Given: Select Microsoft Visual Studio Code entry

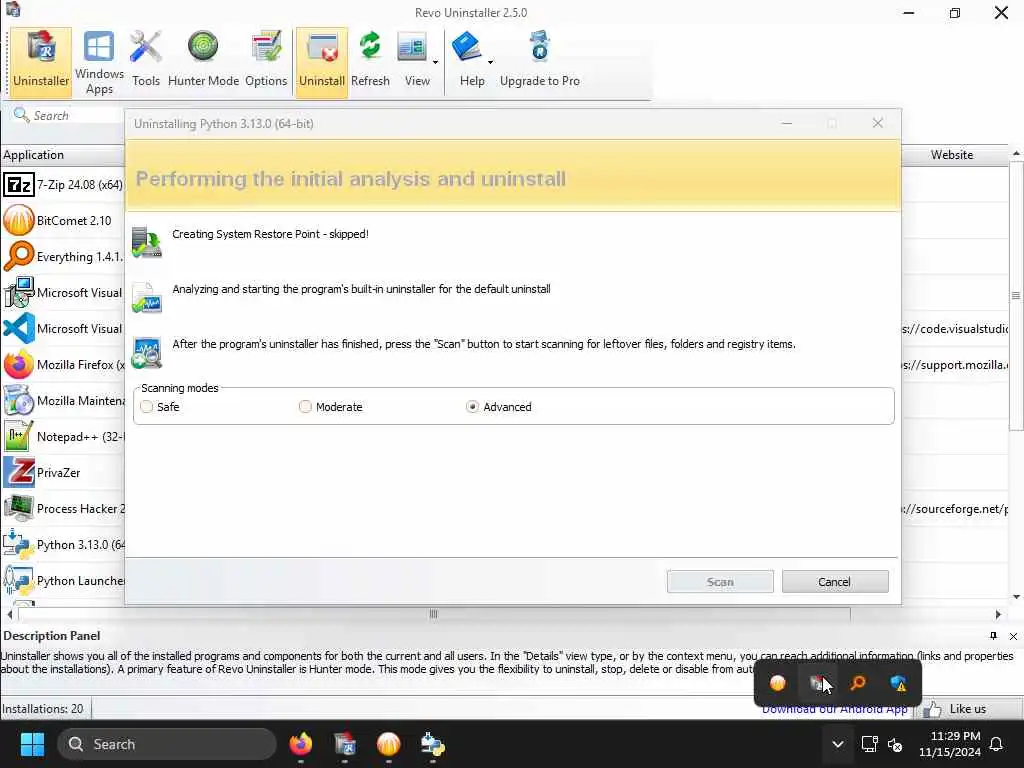Looking at the screenshot, I should pos(63,328).
